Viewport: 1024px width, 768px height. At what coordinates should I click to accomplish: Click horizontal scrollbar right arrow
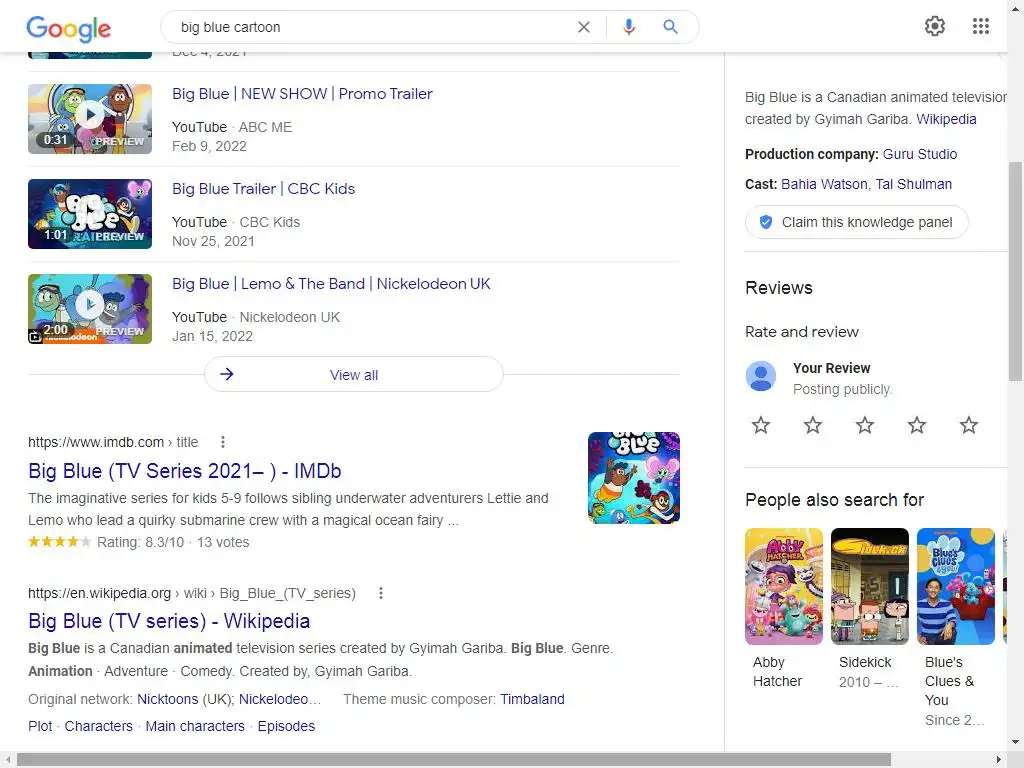tap(999, 760)
